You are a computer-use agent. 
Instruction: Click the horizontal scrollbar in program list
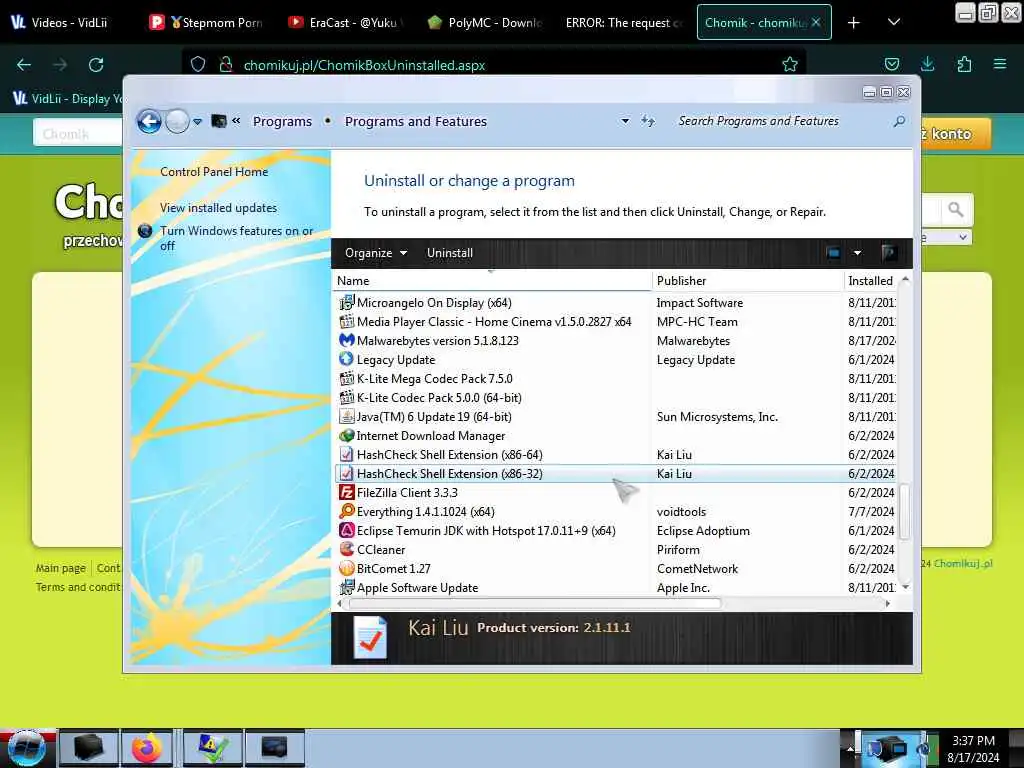(535, 603)
